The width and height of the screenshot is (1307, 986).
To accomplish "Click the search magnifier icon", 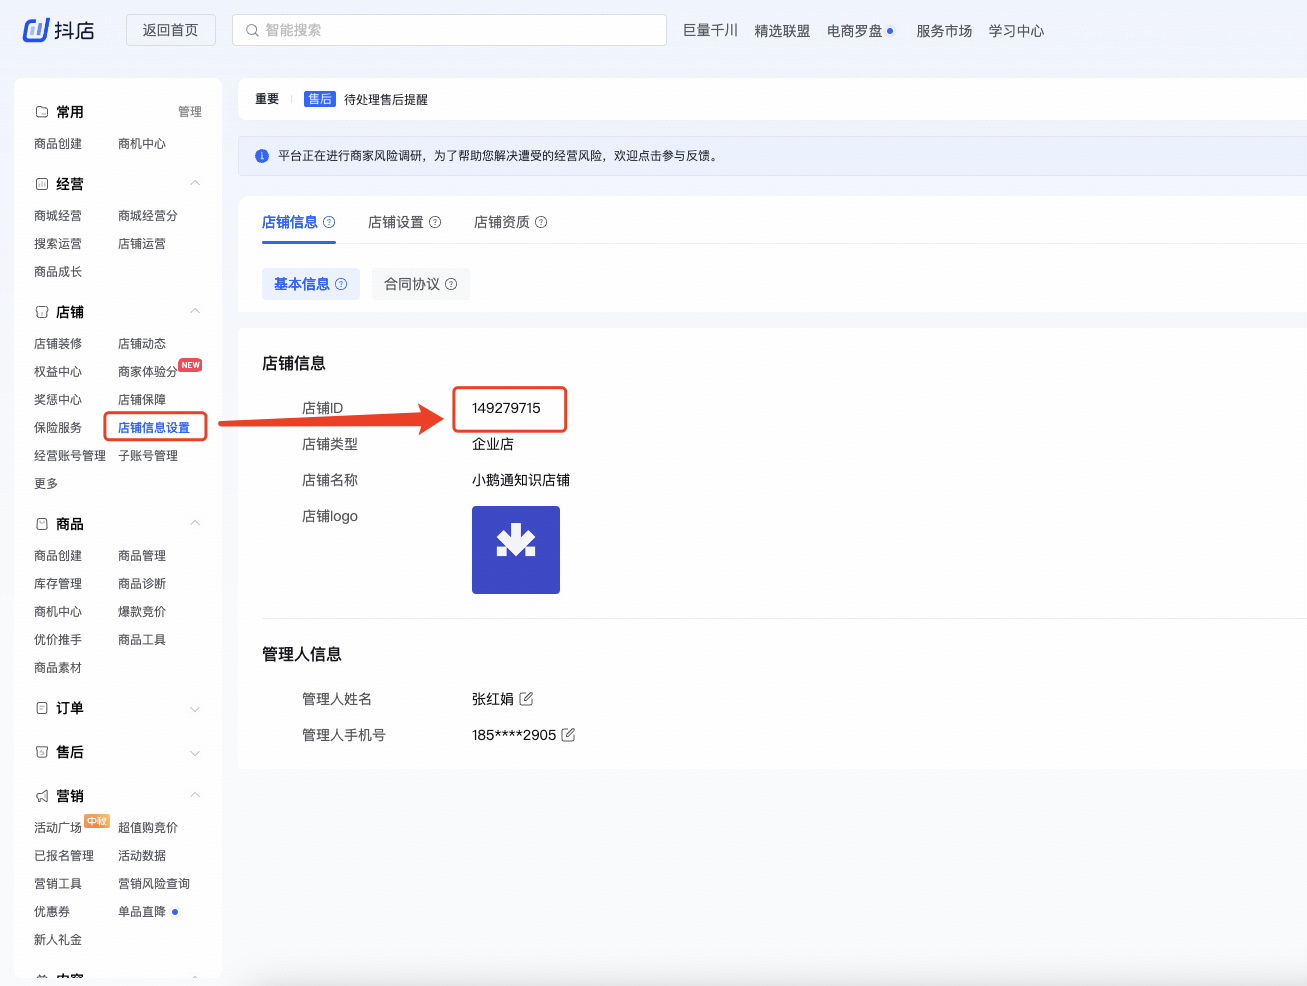I will [252, 30].
